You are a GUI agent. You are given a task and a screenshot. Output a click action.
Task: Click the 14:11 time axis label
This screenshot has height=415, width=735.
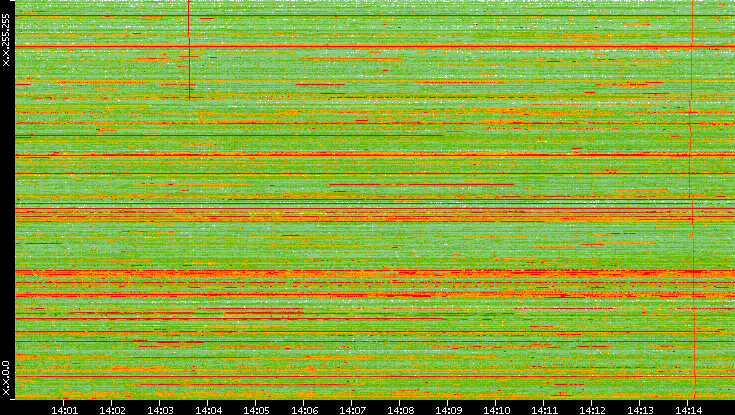[x=544, y=410]
